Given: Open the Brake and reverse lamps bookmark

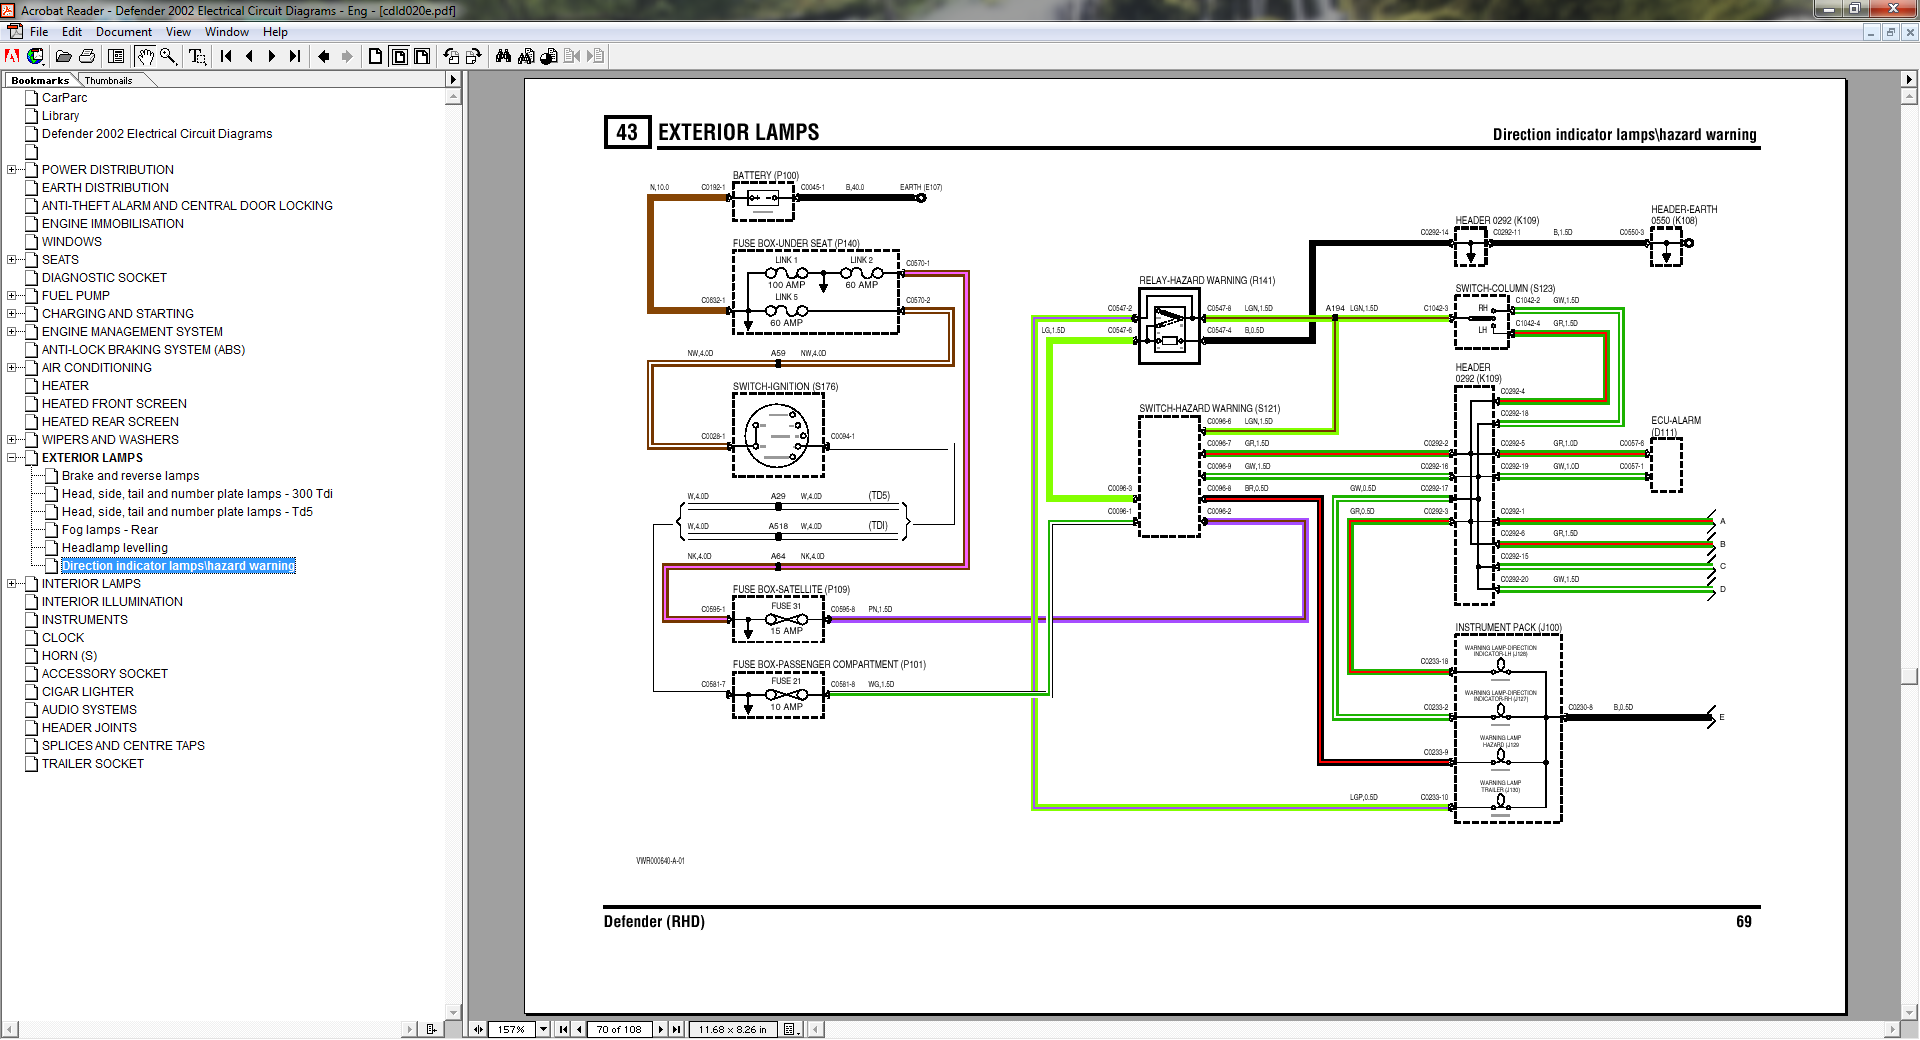Looking at the screenshot, I should pos(130,476).
